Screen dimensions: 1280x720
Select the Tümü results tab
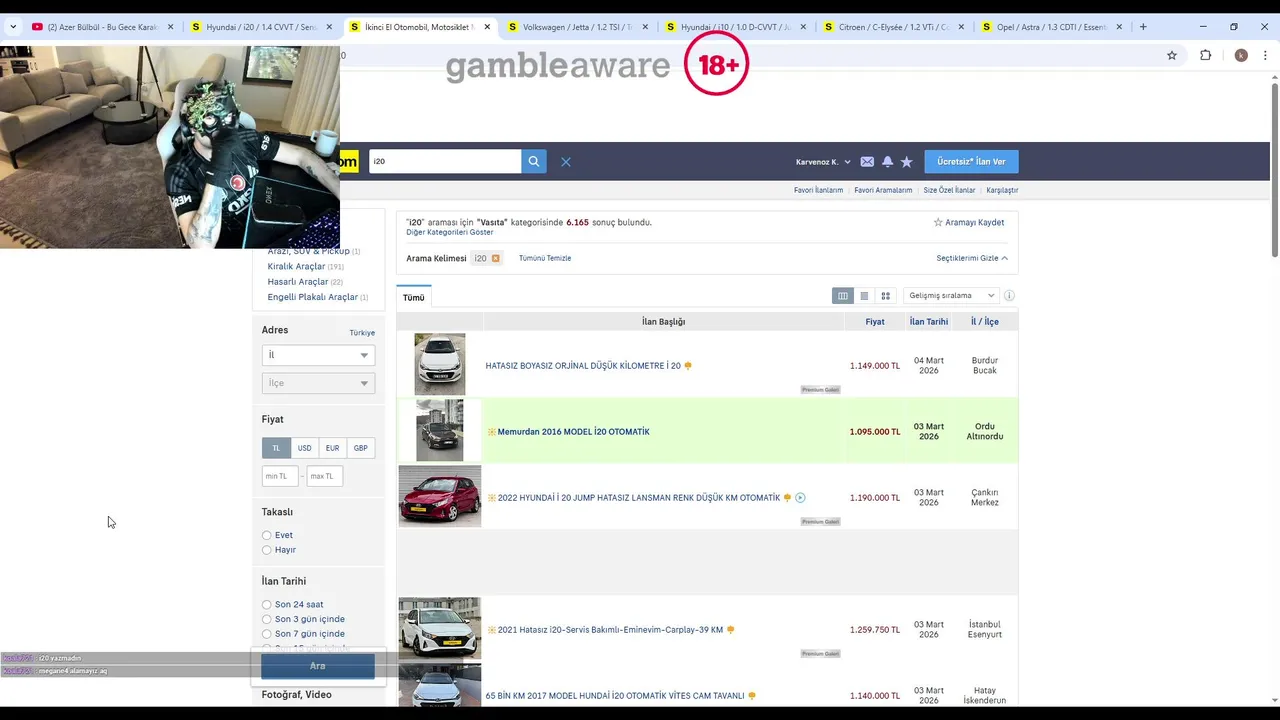(x=414, y=297)
